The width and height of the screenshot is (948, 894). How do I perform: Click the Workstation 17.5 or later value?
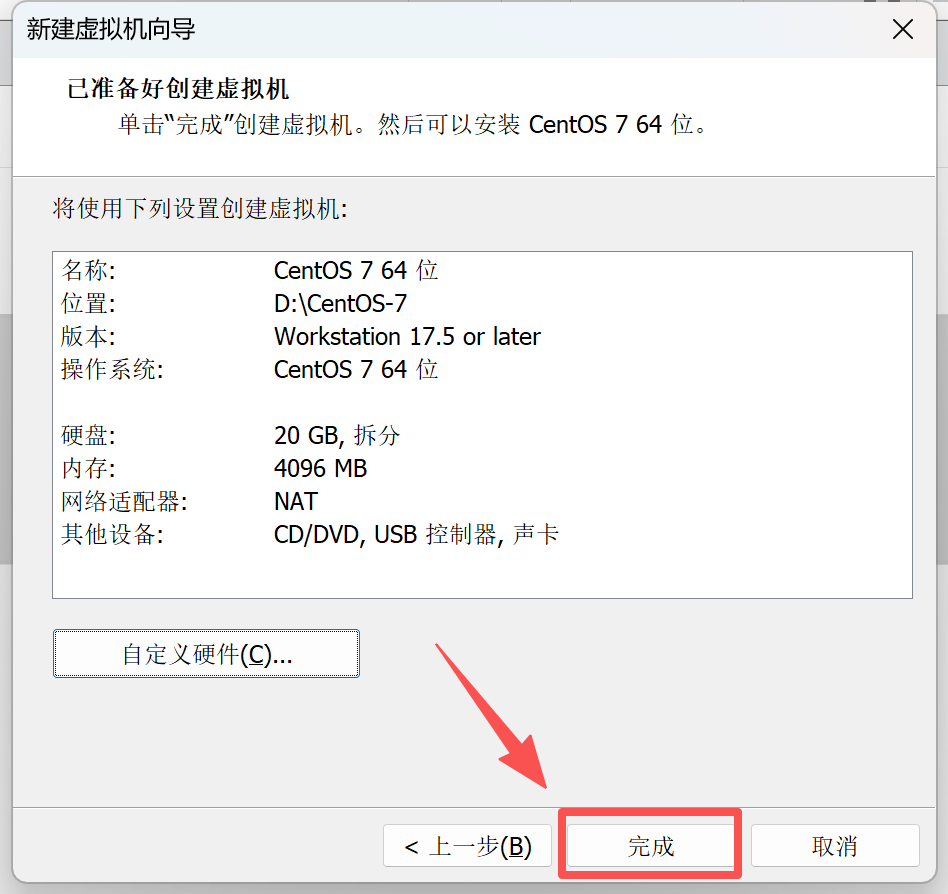pos(407,337)
